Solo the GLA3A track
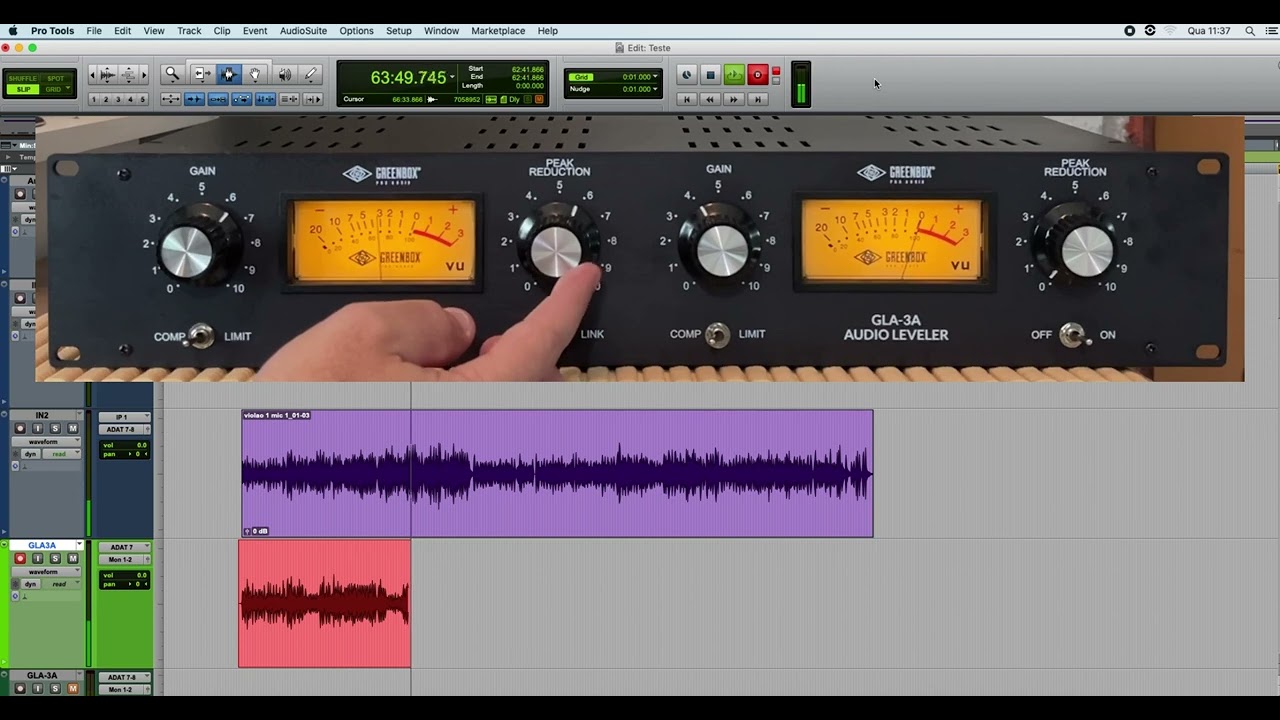The height and width of the screenshot is (720, 1280). click(x=55, y=558)
